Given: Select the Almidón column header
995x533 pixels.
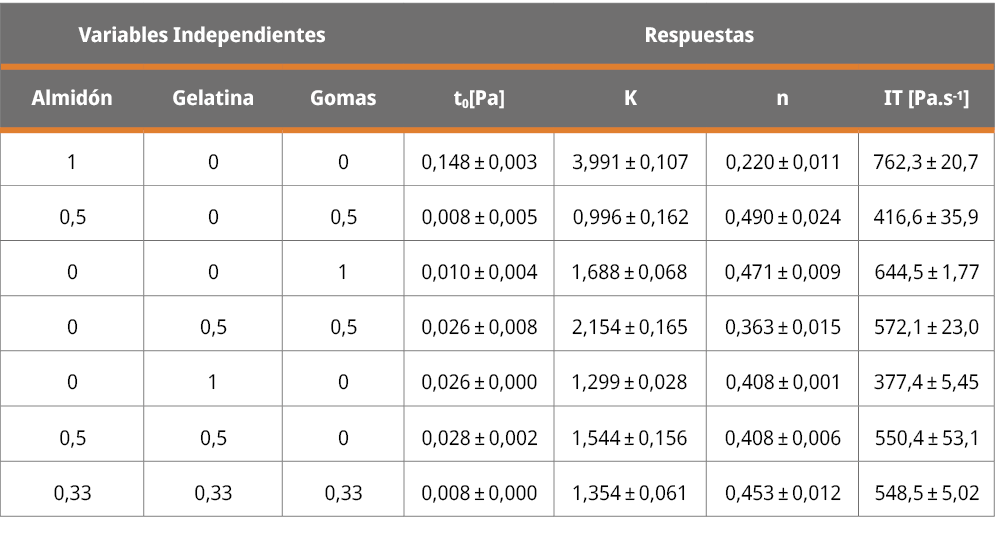Looking at the screenshot, I should point(72,98).
